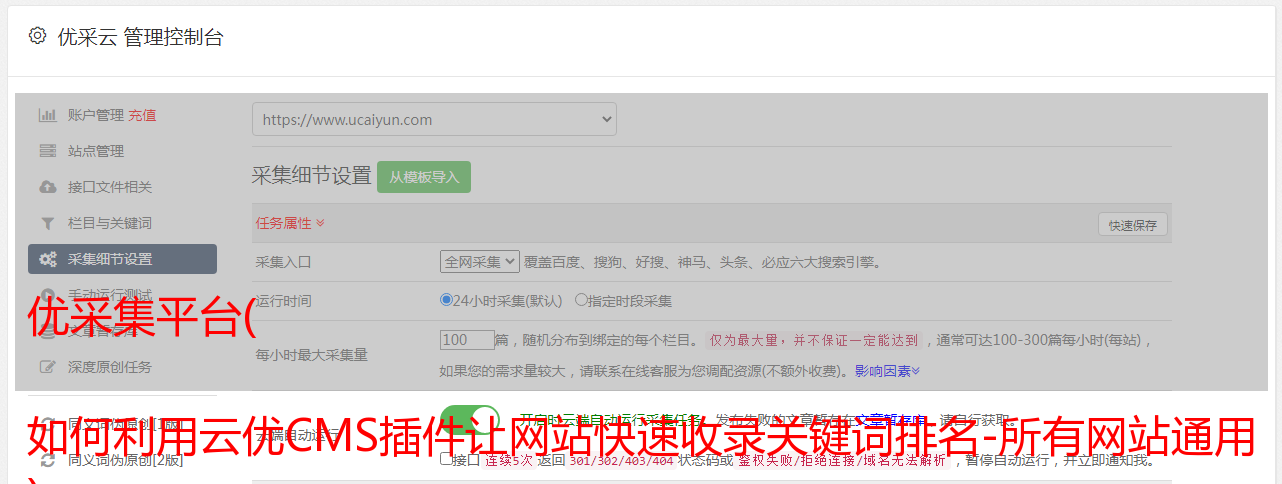Open the 全网采集 dropdown
Screen dimensions: 1282x484
pyautogui.click(x=480, y=261)
